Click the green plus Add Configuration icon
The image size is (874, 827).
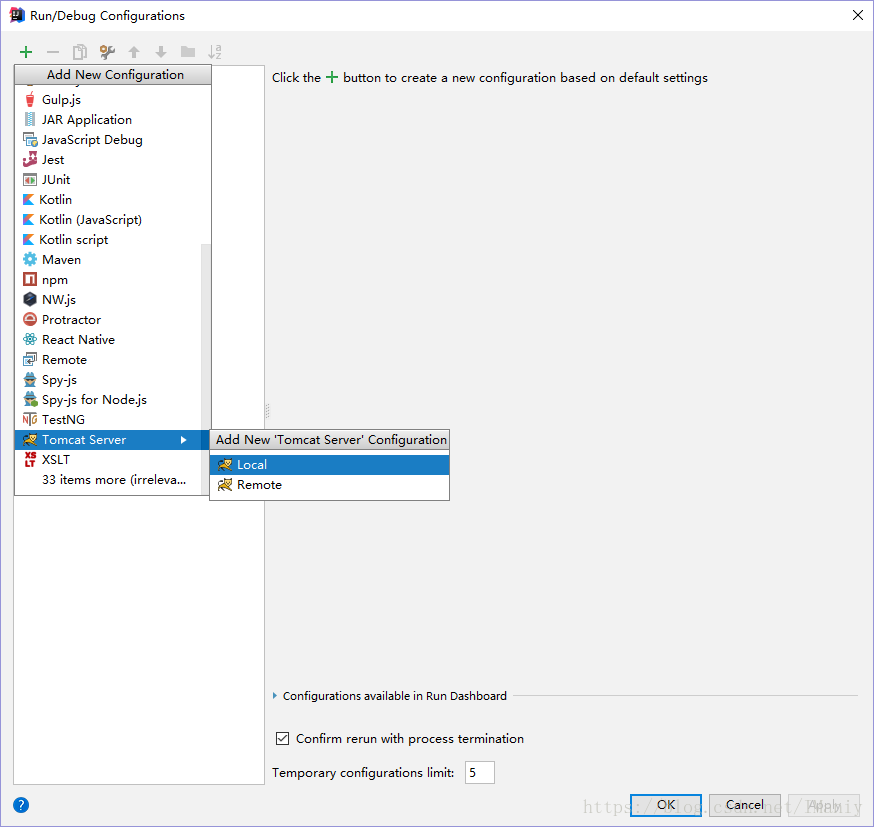(26, 52)
